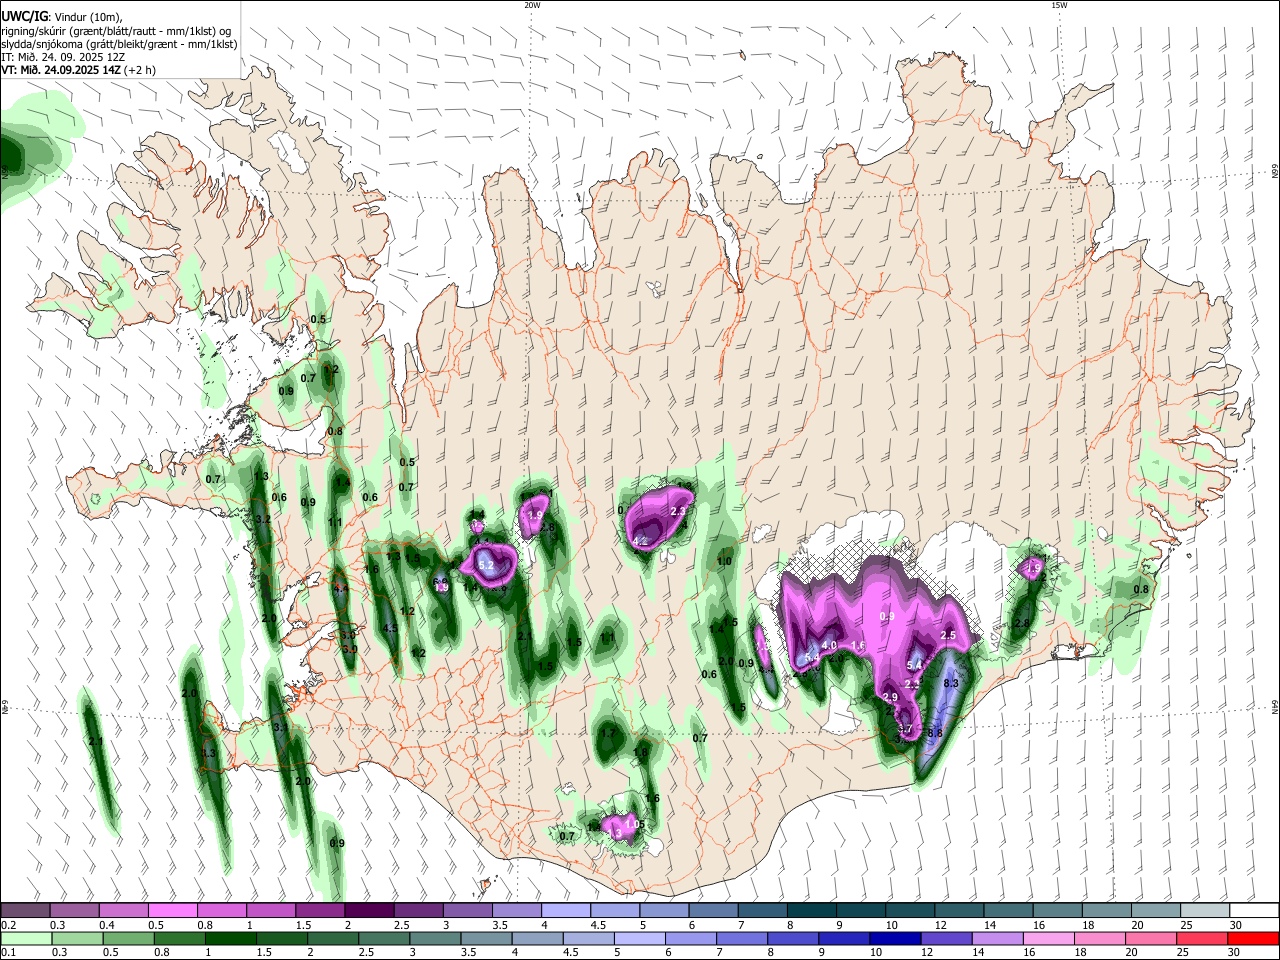Select the dark teal snow swatch at 9
This screenshot has height=960, width=1280.
click(861, 911)
